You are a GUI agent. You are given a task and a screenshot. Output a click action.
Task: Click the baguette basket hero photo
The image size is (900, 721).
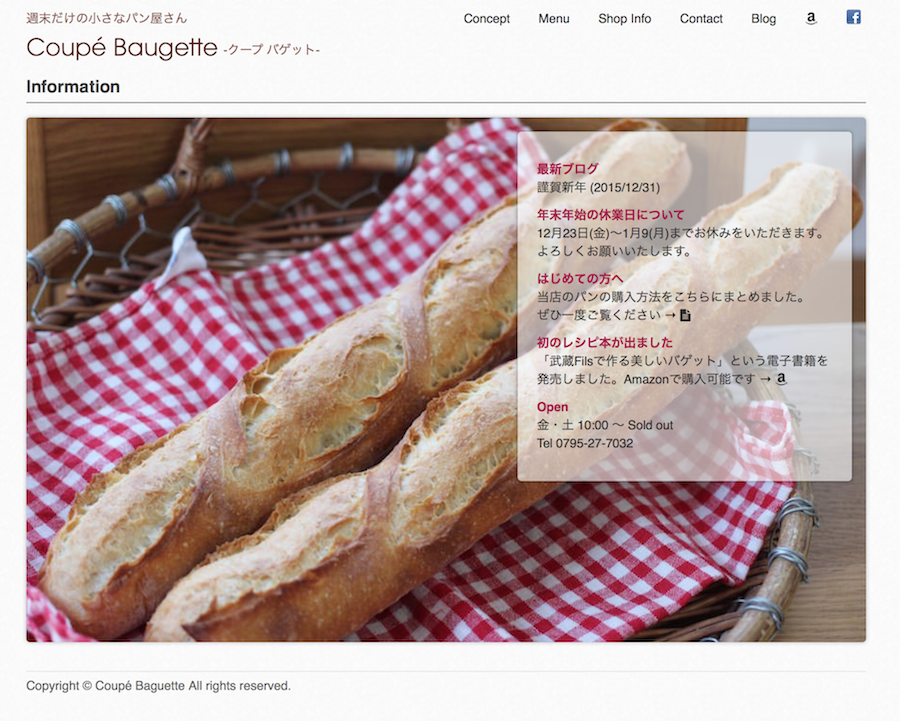[270, 379]
